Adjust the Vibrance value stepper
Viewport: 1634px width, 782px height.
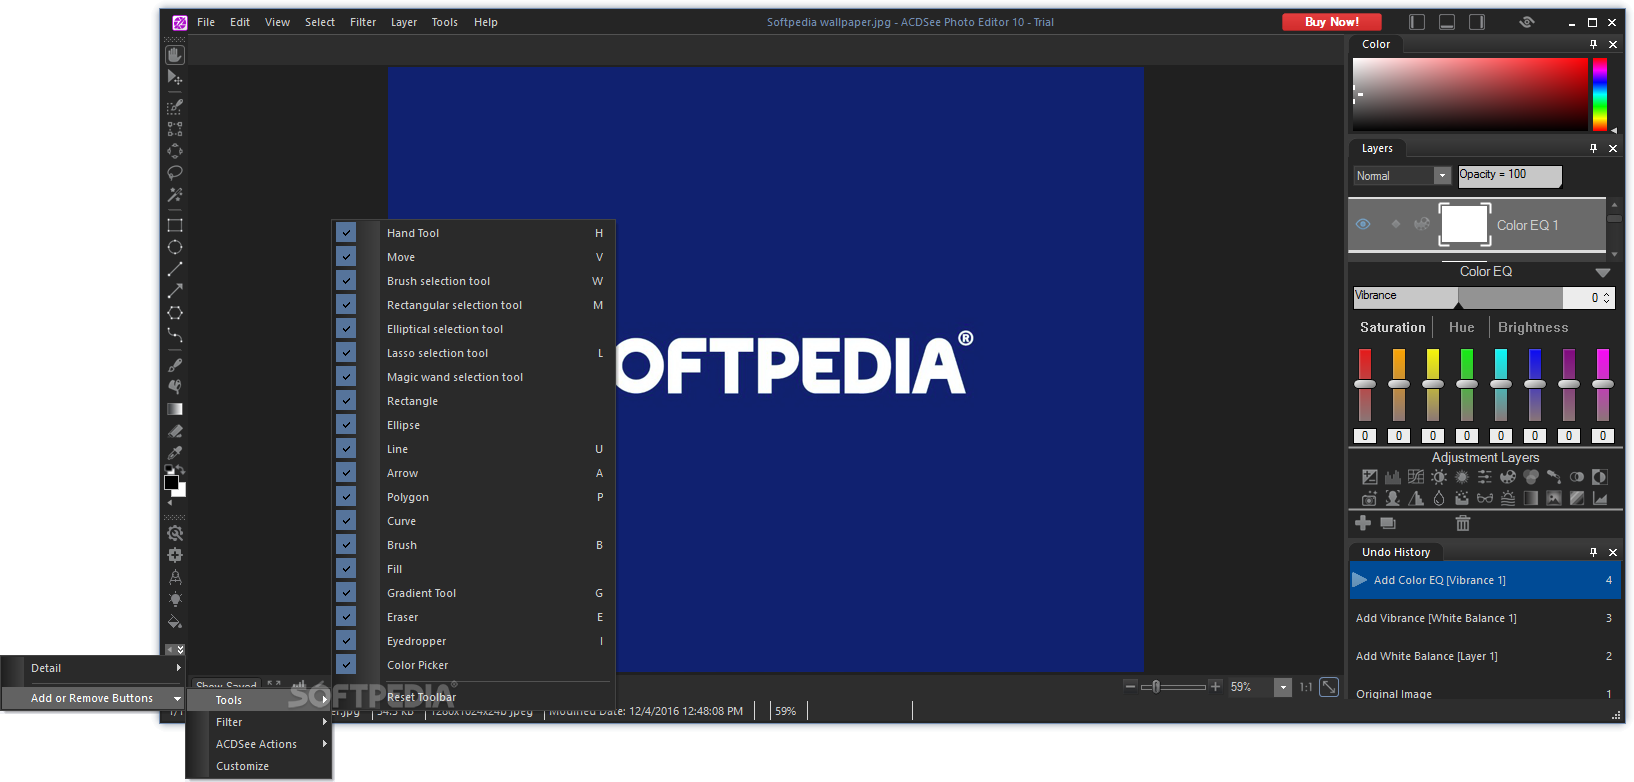(1606, 297)
